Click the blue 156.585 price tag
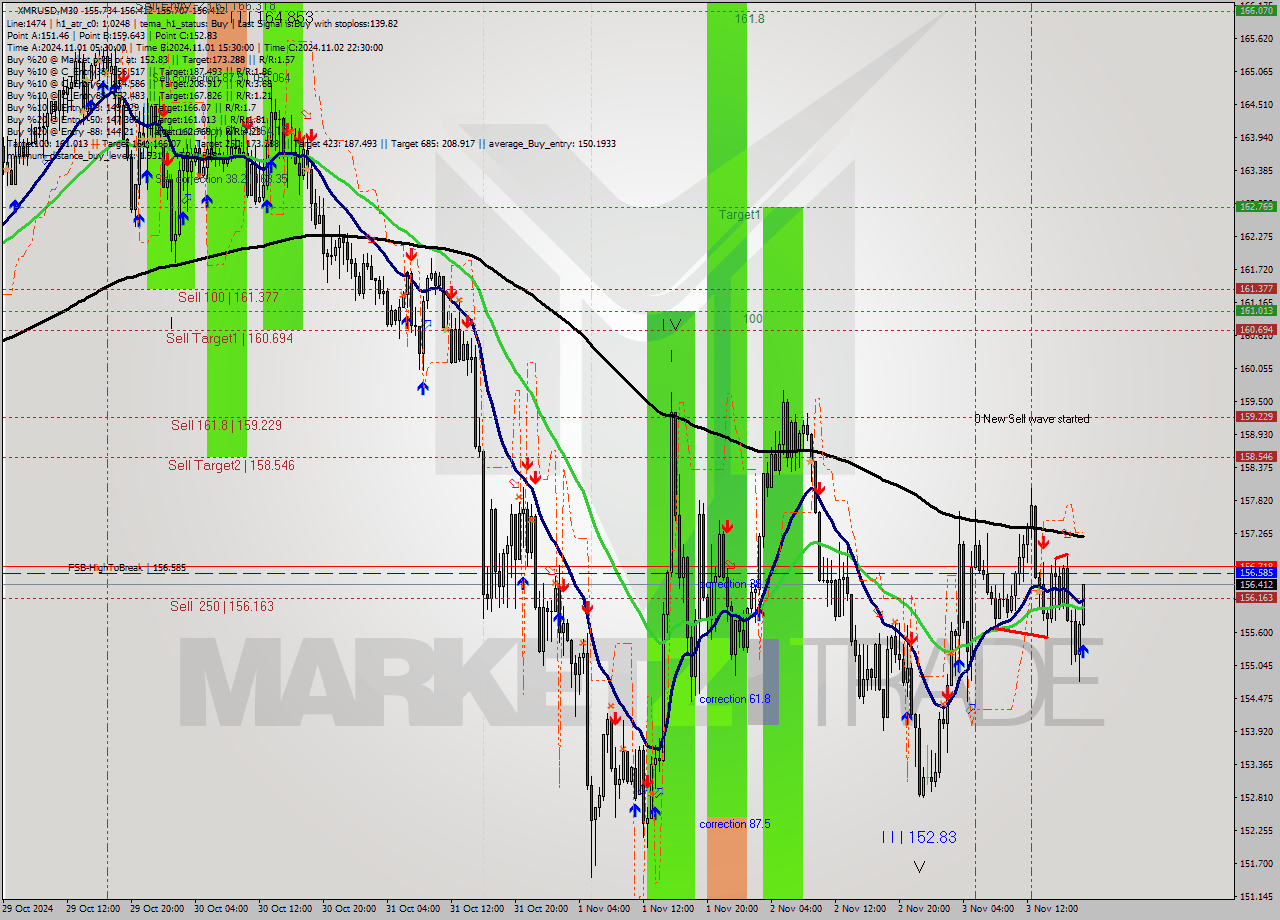Screen dimensions: 1280x920 tap(1255, 573)
